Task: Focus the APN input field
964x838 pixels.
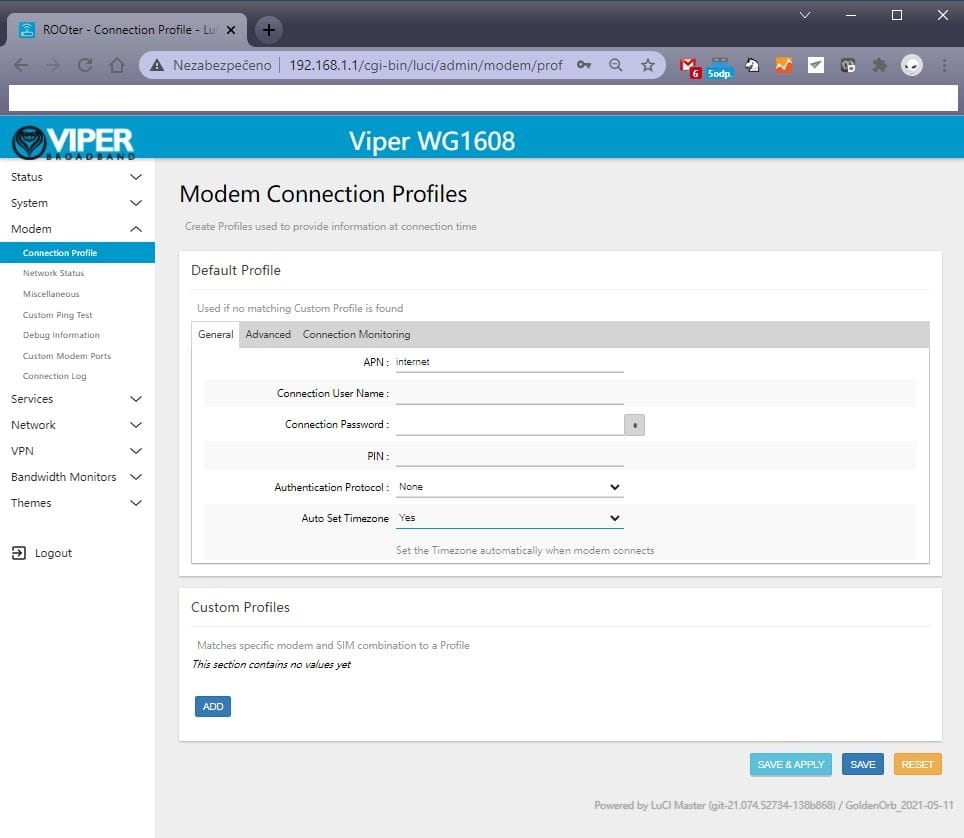Action: click(x=510, y=362)
